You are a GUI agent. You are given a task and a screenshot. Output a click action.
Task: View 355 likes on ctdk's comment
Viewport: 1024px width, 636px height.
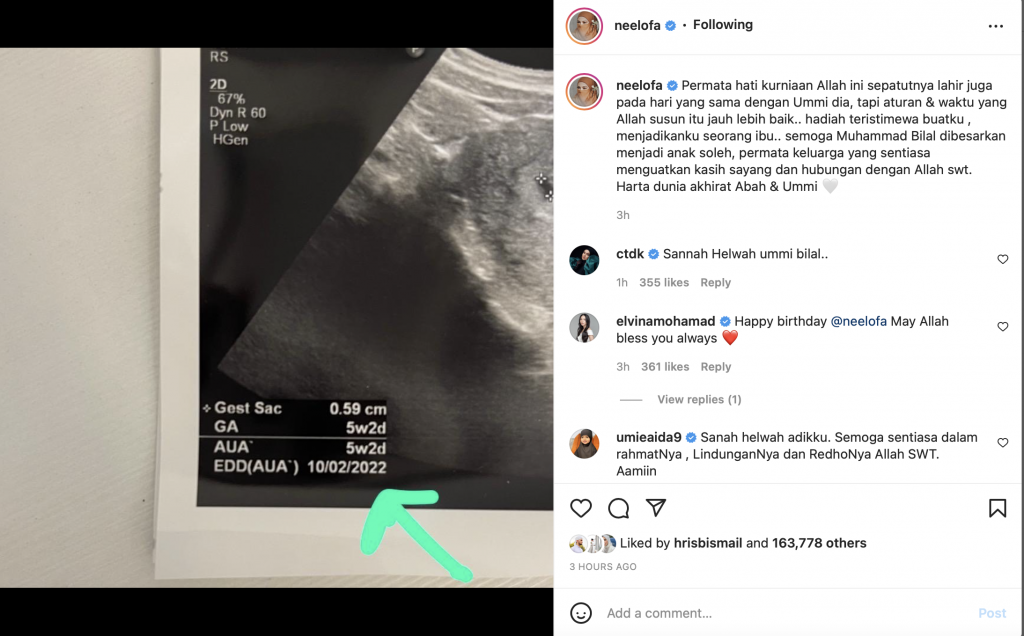click(x=664, y=283)
